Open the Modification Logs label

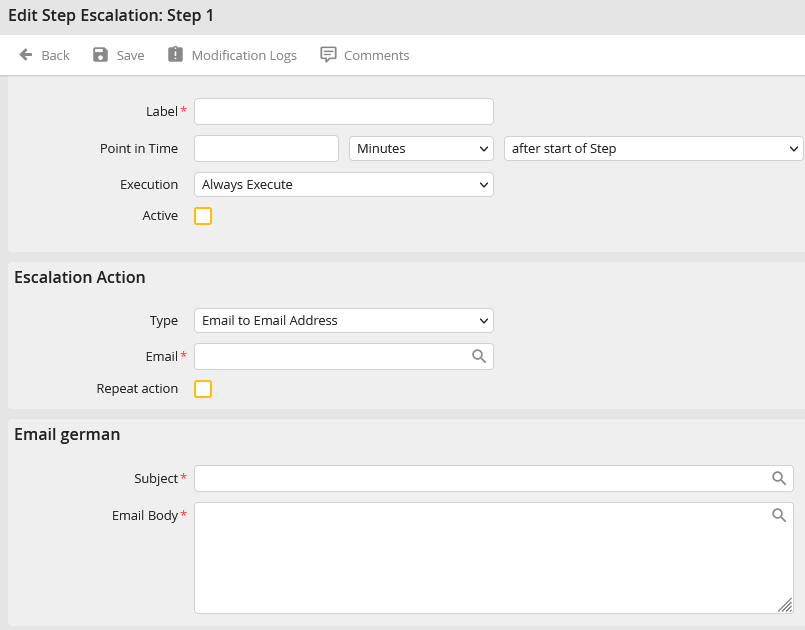(x=244, y=55)
